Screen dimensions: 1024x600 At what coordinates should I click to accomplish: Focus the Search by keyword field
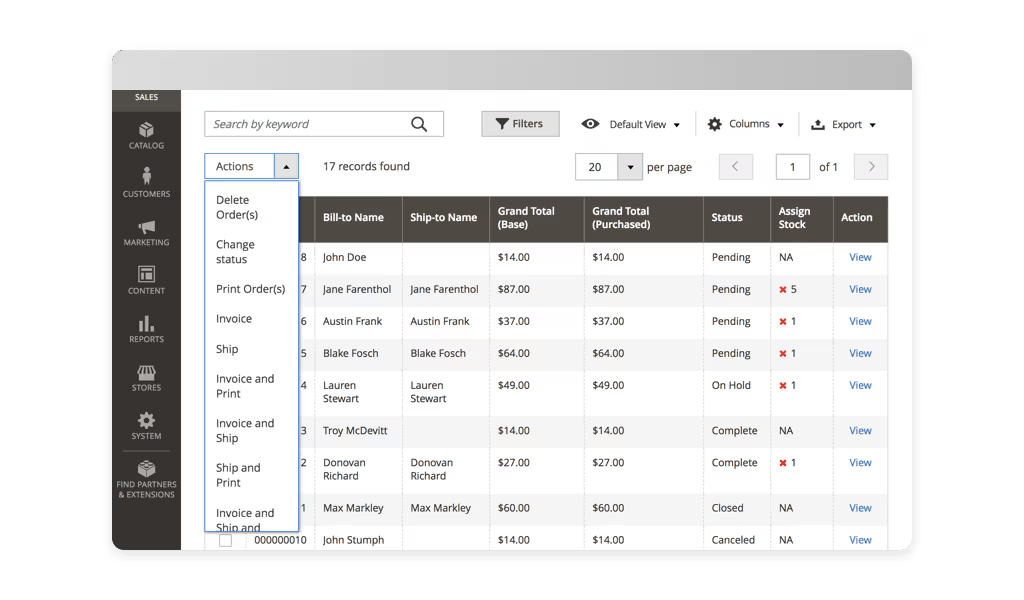[305, 124]
